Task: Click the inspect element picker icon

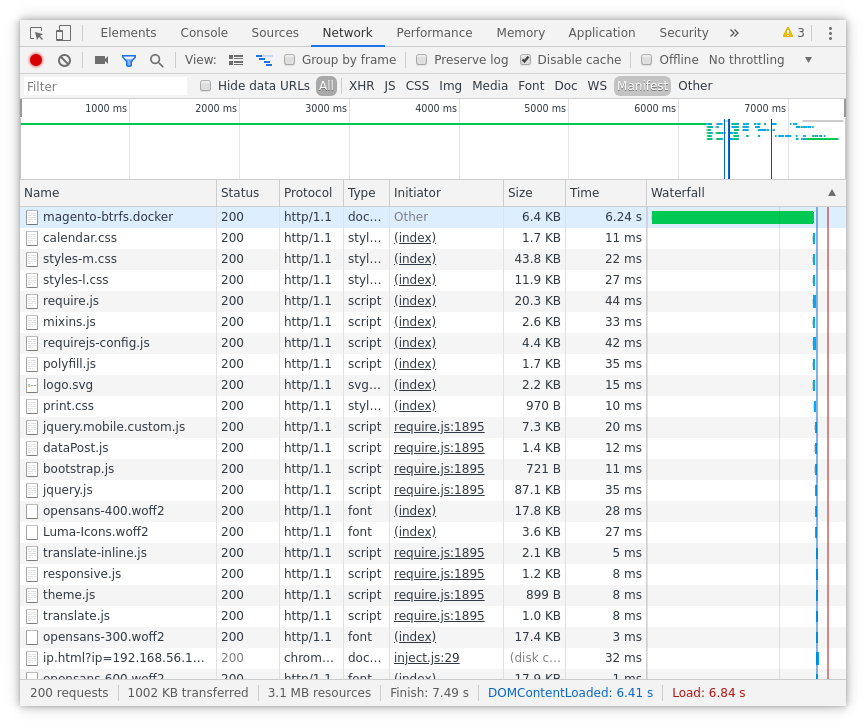Action: tap(37, 33)
